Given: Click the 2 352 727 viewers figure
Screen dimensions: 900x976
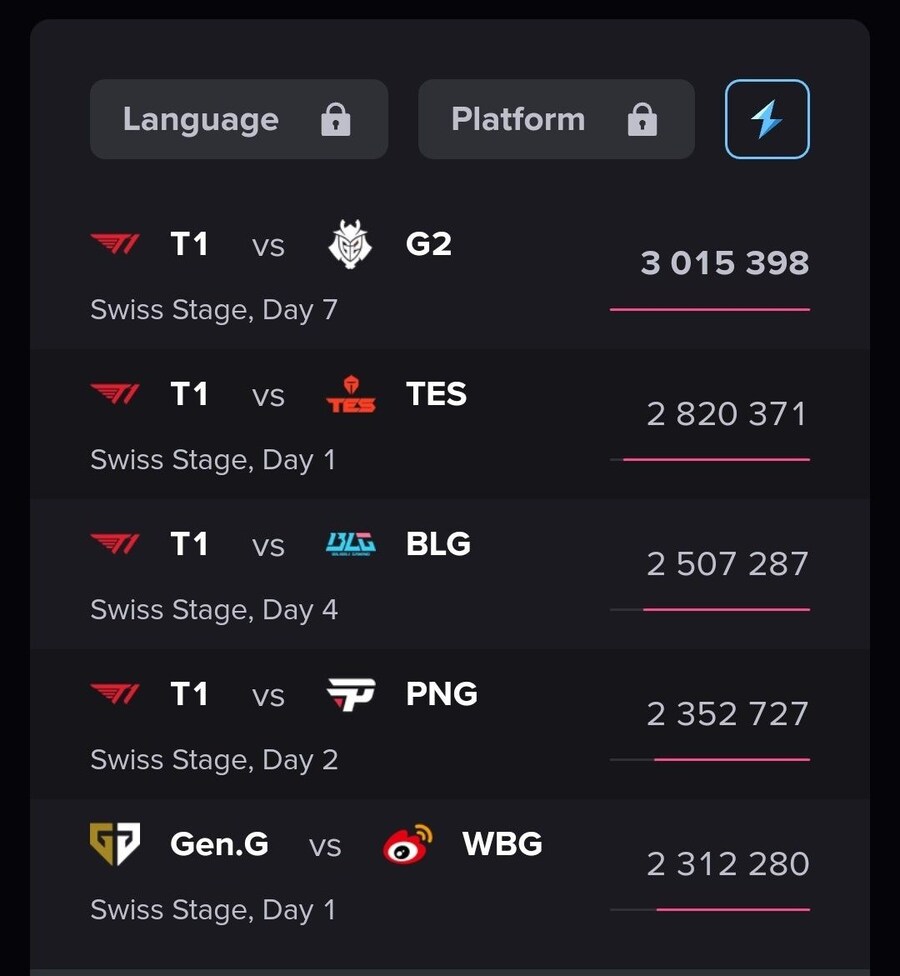Looking at the screenshot, I should [728, 713].
